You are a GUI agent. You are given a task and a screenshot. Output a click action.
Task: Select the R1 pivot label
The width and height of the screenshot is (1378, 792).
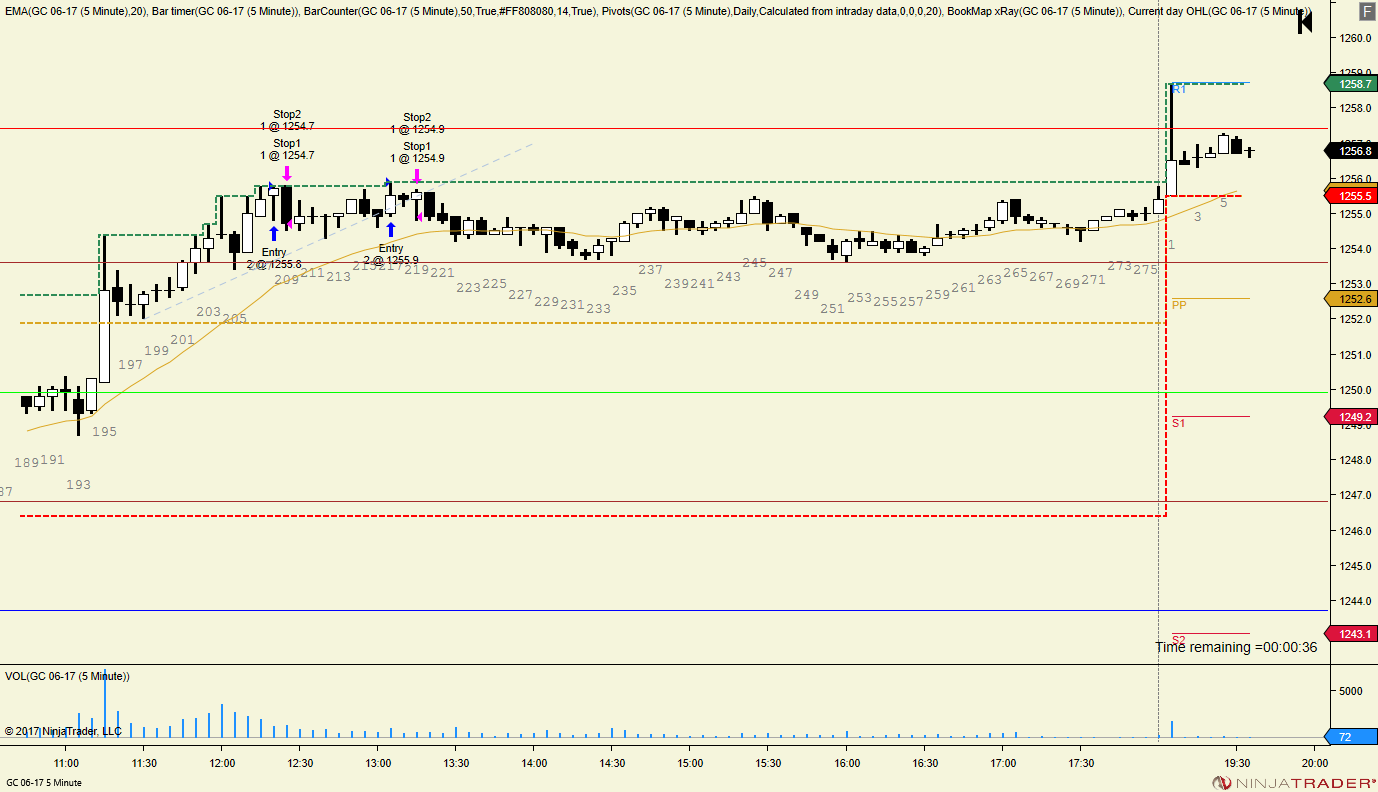(1179, 89)
